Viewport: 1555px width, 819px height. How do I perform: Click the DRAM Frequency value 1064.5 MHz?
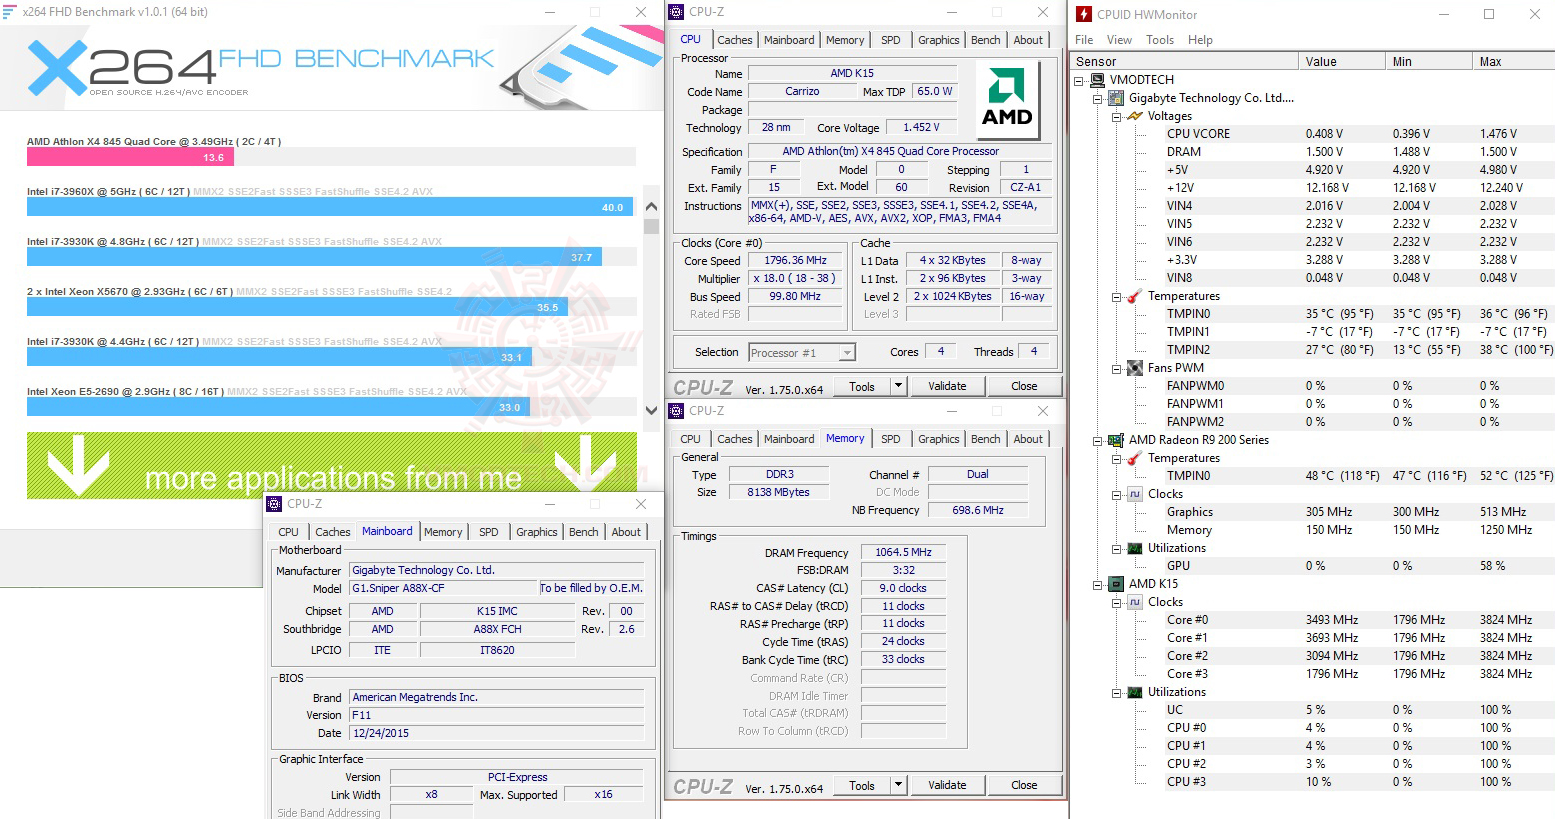[x=903, y=553]
